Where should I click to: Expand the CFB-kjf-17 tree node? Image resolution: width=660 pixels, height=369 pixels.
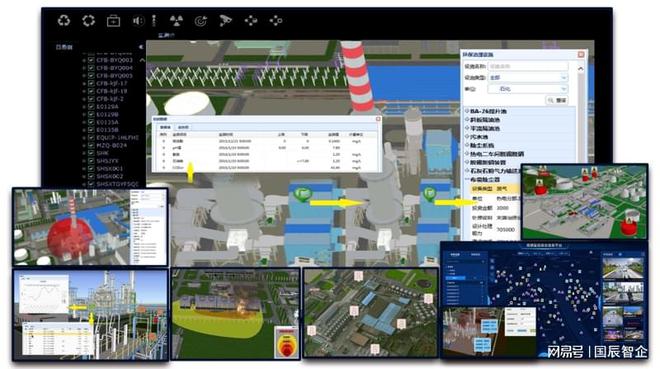coord(84,84)
